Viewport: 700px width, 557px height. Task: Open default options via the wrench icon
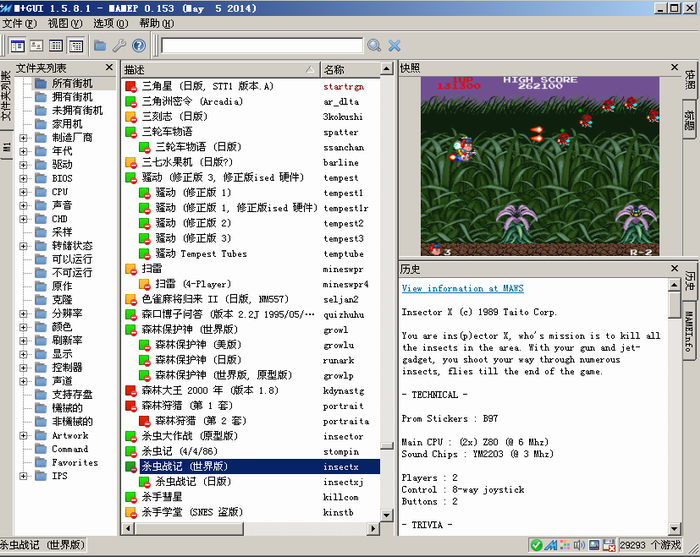click(x=119, y=46)
